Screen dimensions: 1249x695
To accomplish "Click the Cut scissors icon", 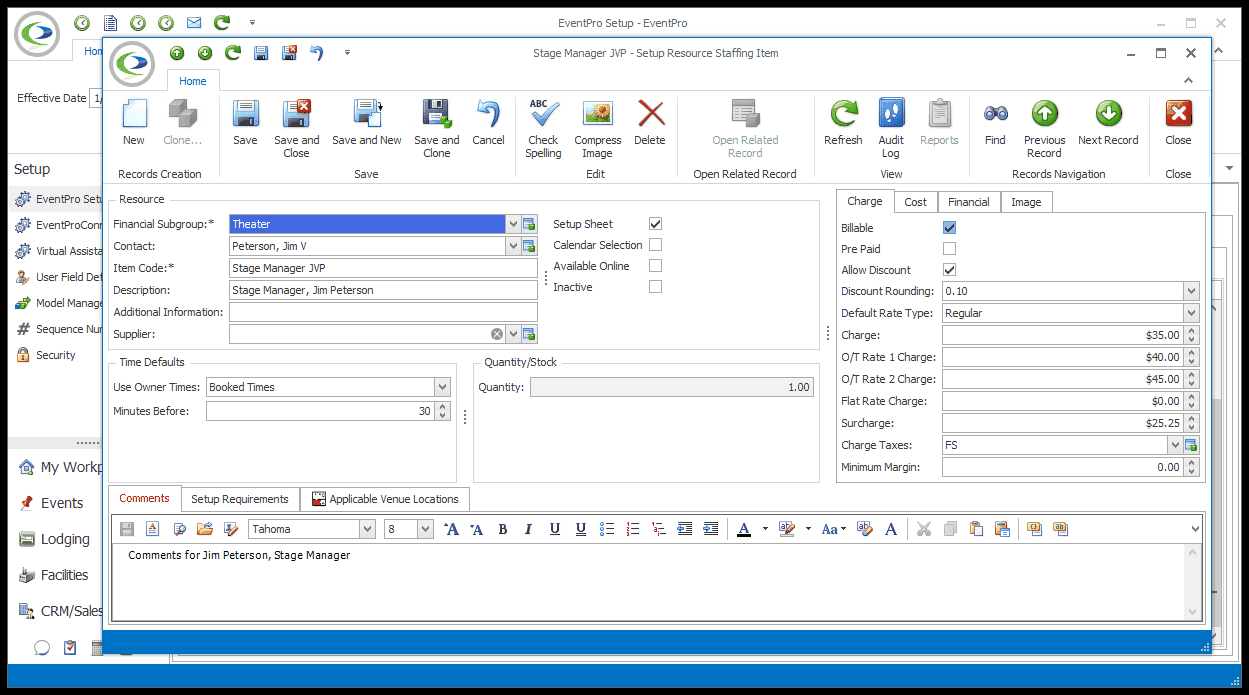I will tap(924, 529).
